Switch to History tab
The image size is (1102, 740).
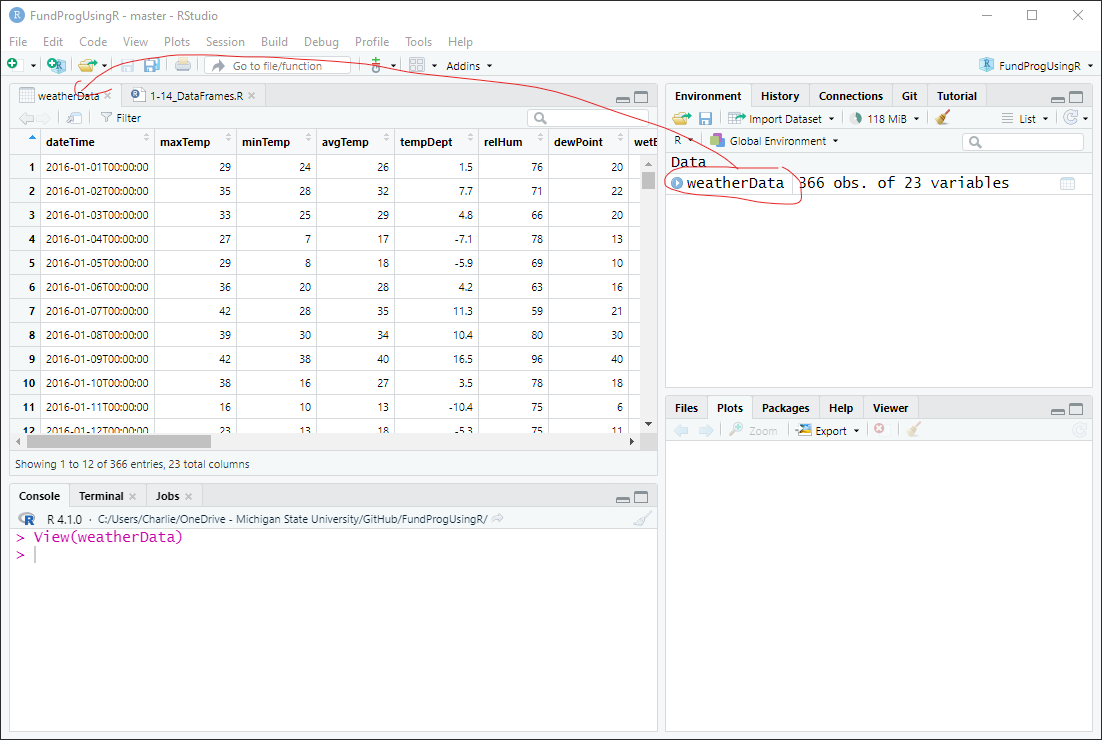[x=779, y=96]
